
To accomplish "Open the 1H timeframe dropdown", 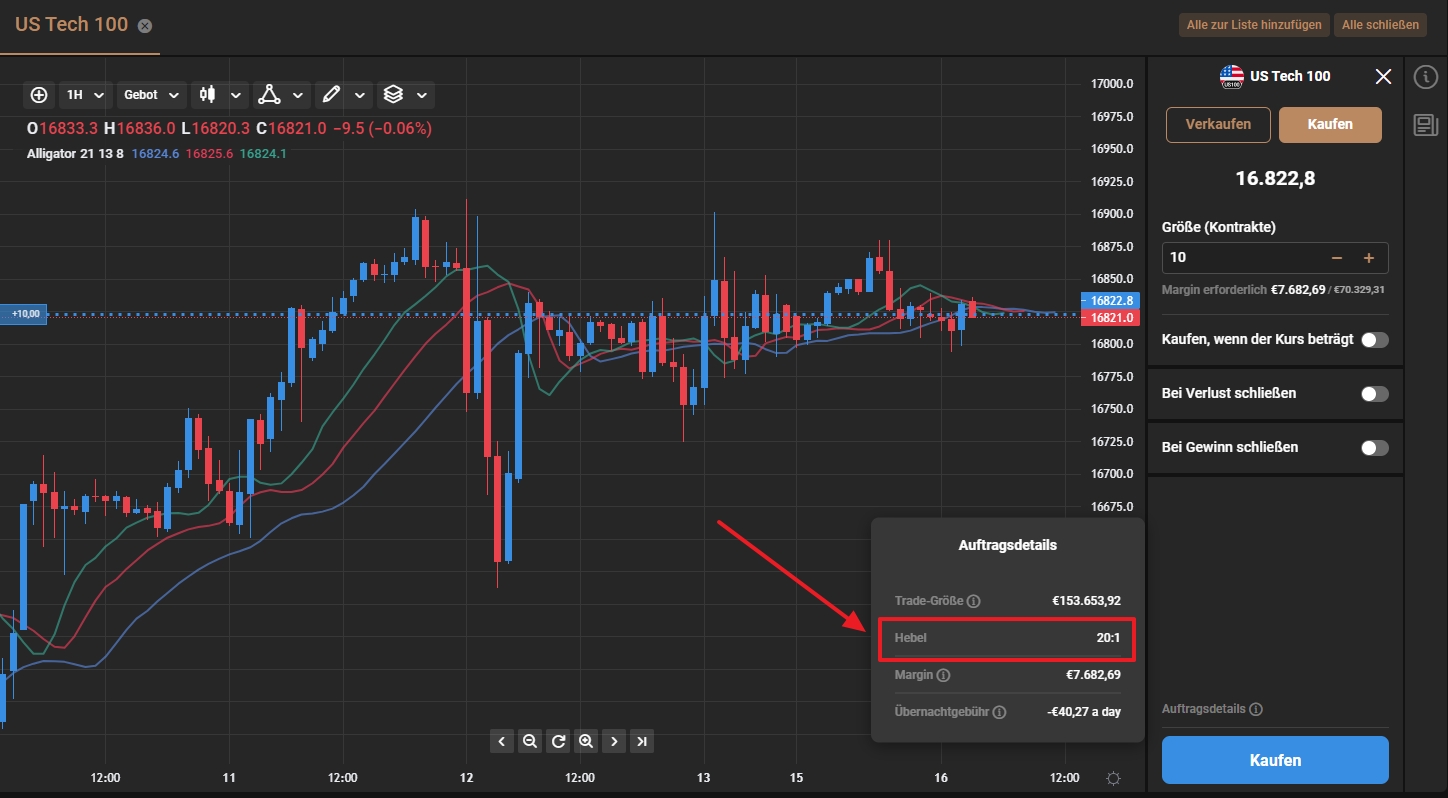I will point(84,95).
